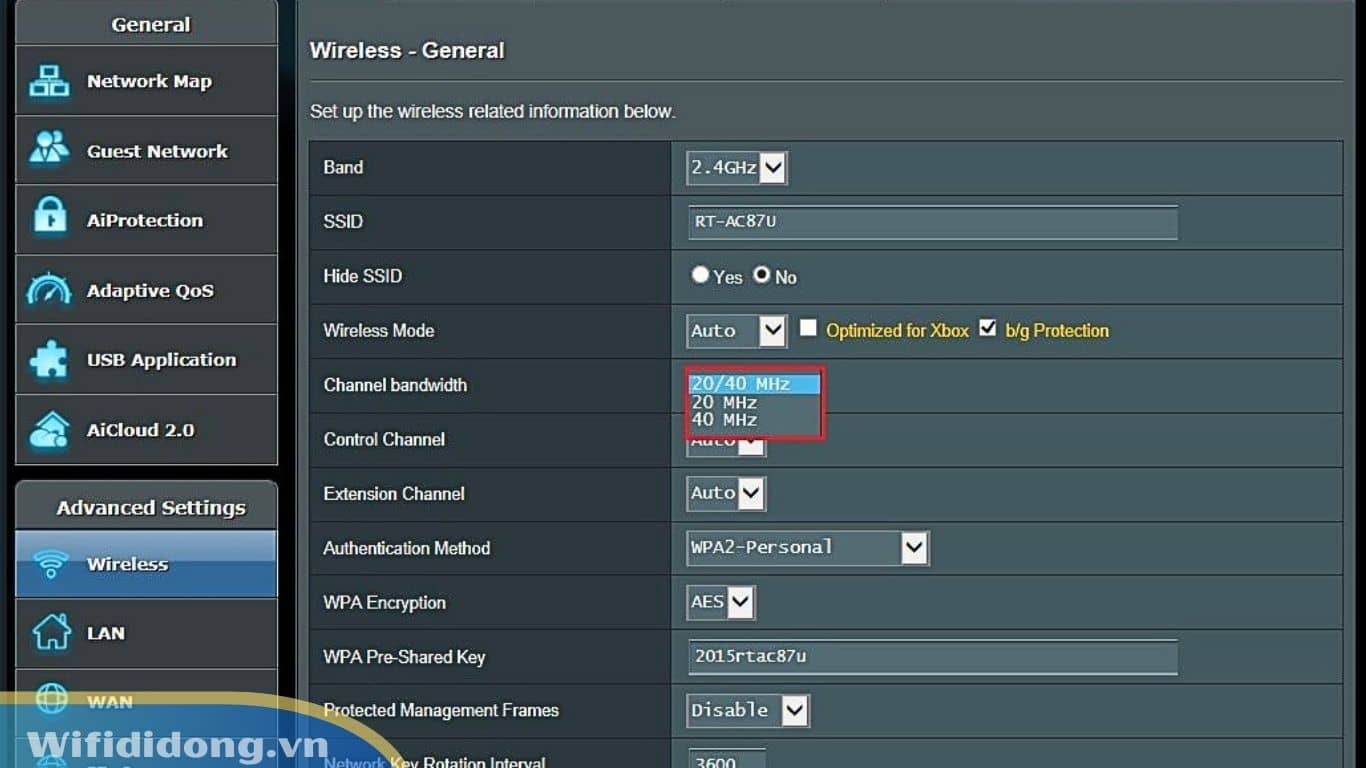Viewport: 1366px width, 768px height.
Task: Uncheck b/g Protection
Action: point(988,326)
